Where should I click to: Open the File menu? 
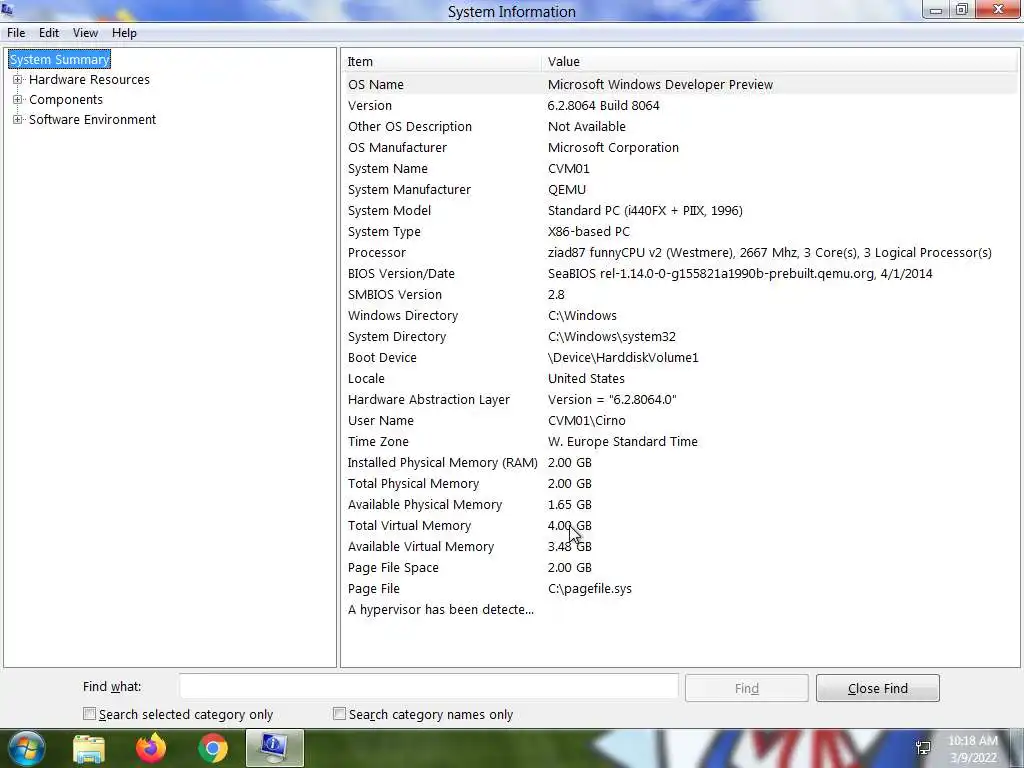[x=16, y=33]
